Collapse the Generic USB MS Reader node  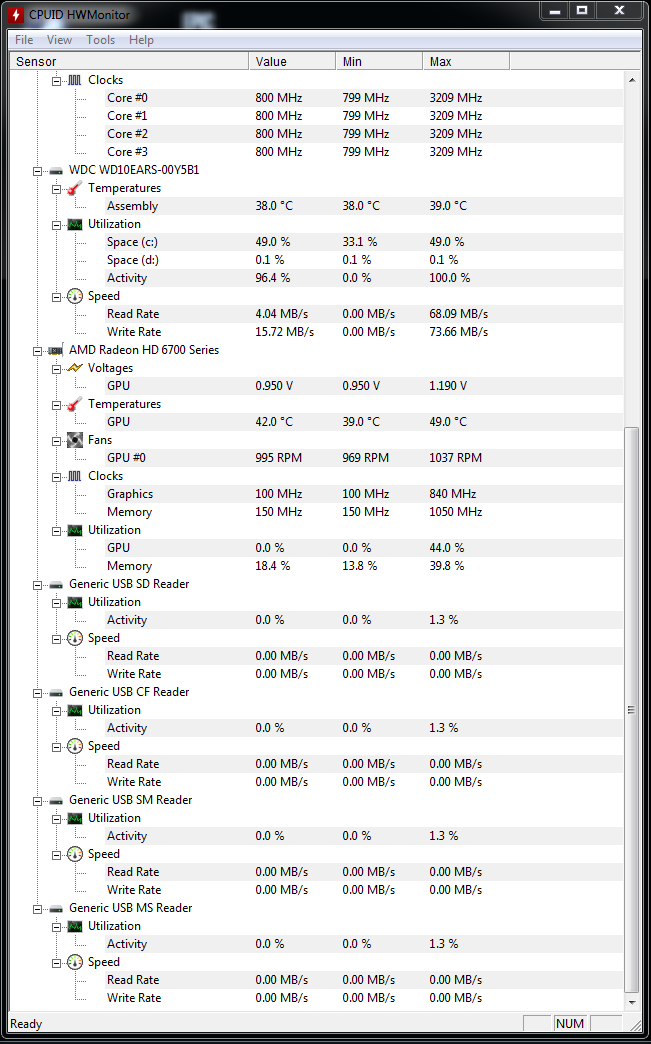coord(38,908)
